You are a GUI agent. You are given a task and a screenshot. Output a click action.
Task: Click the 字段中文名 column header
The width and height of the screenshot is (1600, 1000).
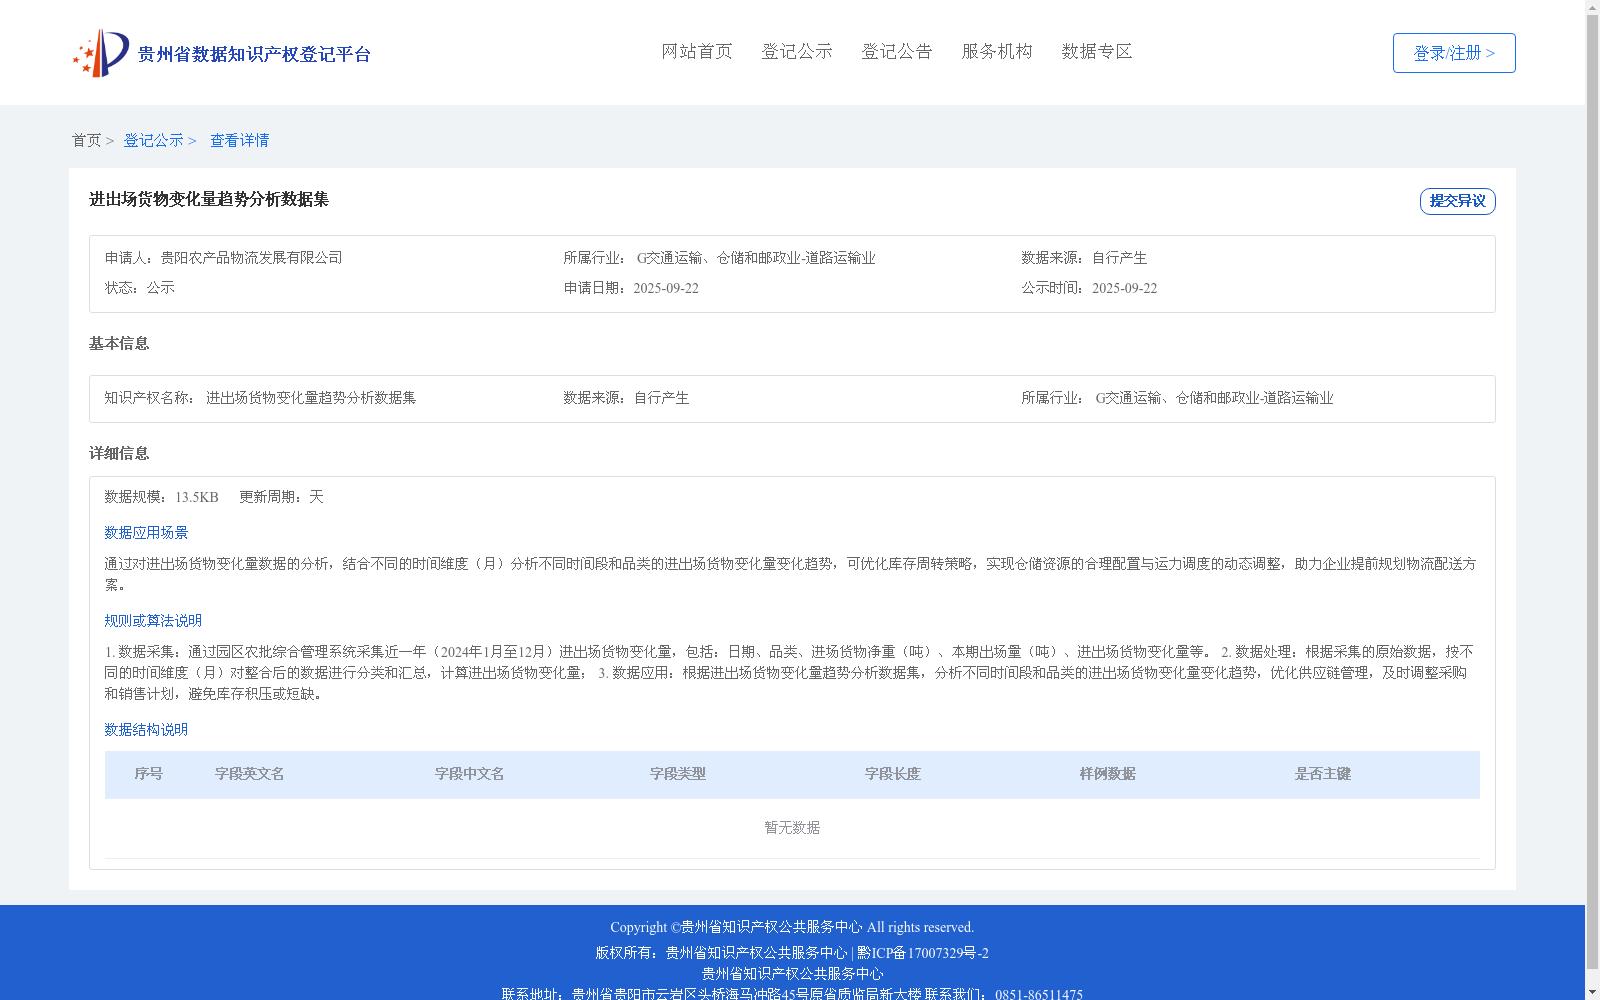470,774
